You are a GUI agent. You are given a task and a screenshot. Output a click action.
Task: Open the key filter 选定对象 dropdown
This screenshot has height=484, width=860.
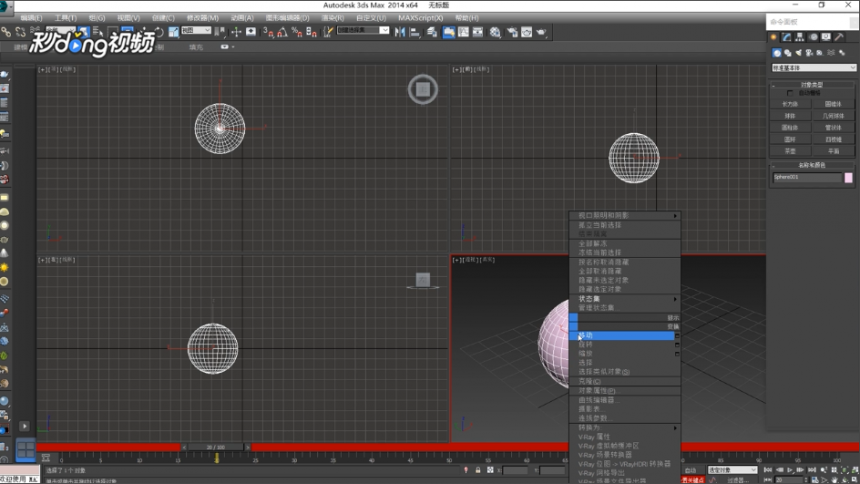click(x=732, y=470)
